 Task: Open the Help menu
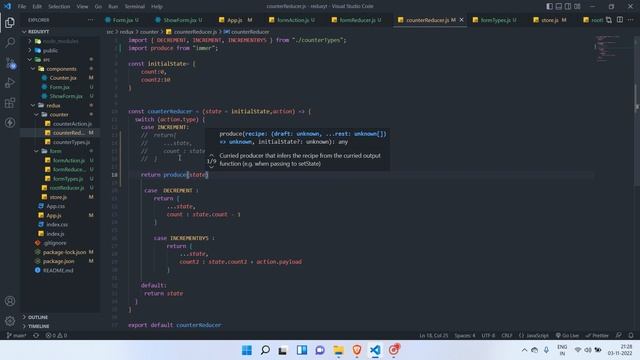(157, 7)
